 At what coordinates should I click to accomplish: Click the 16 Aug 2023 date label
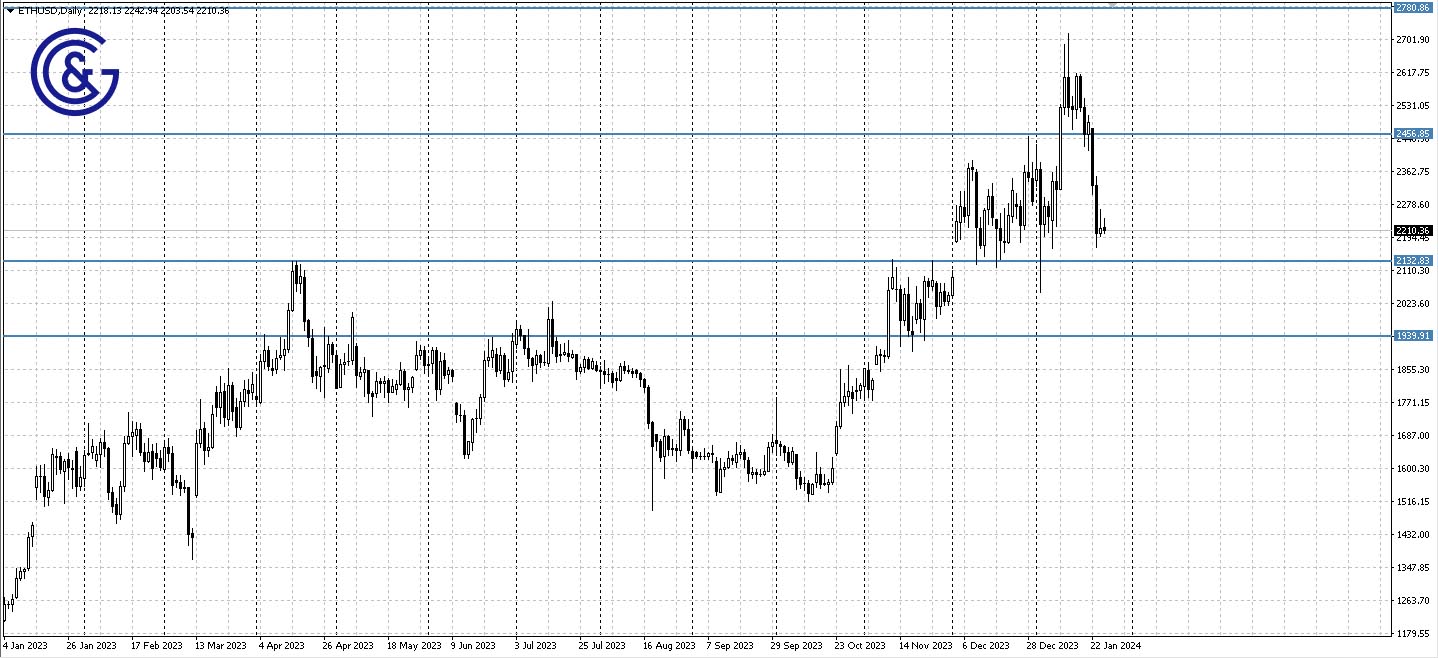pyautogui.click(x=669, y=646)
